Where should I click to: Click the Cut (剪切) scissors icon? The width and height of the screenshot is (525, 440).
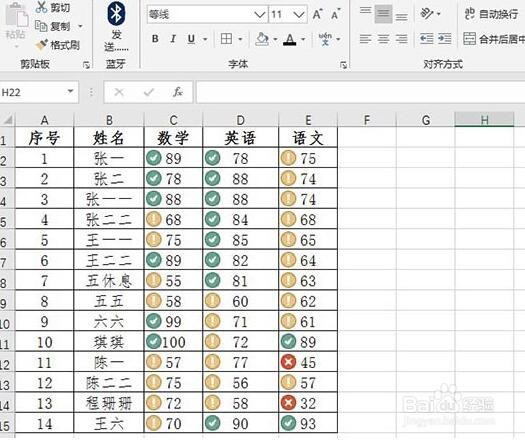pos(41,7)
